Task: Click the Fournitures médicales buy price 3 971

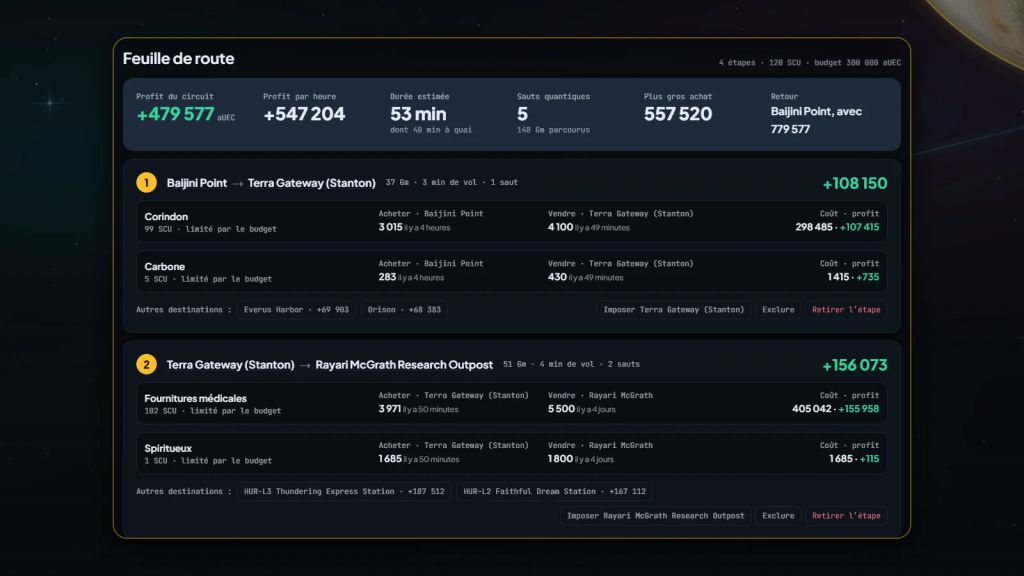Action: [x=390, y=409]
